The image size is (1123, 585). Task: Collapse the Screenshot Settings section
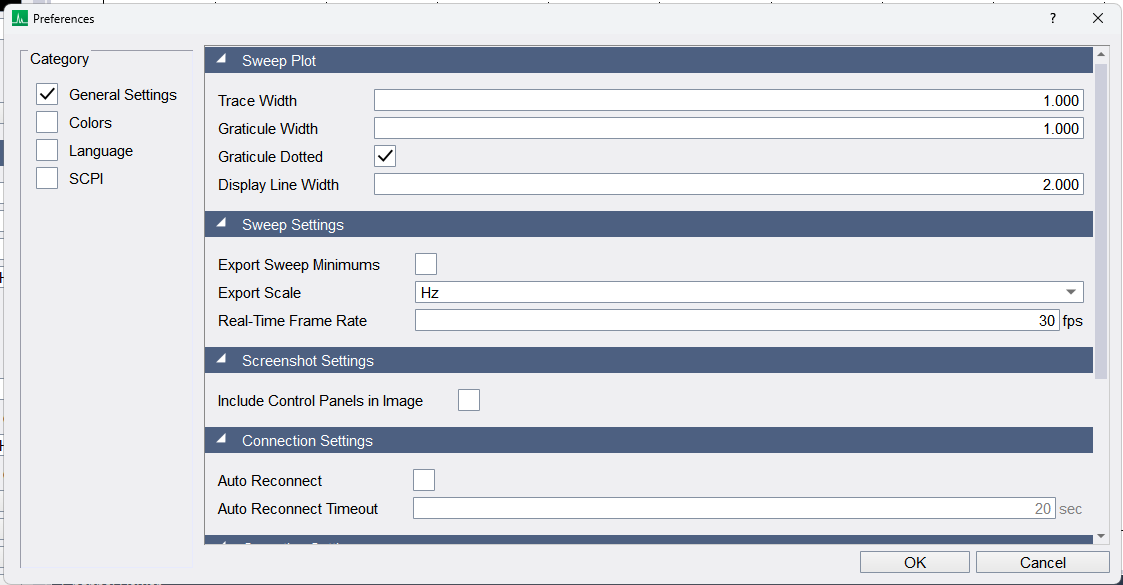pos(222,359)
